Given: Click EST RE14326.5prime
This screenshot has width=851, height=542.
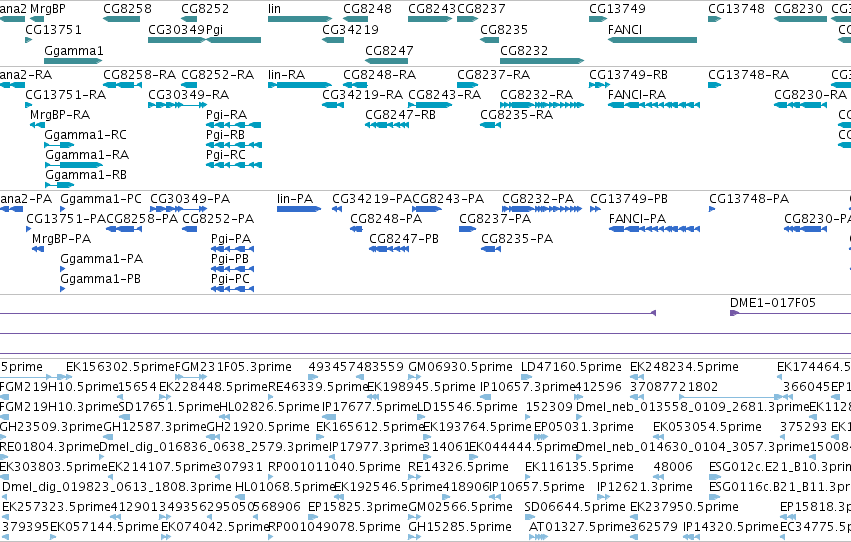Looking at the screenshot, I should coord(458,468).
